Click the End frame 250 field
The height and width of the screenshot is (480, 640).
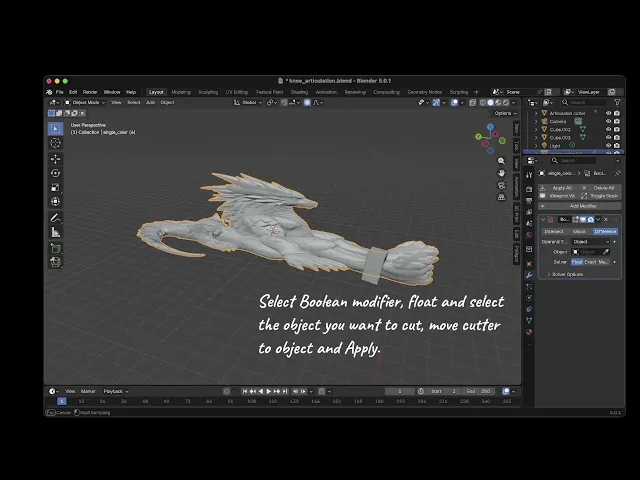click(479, 391)
